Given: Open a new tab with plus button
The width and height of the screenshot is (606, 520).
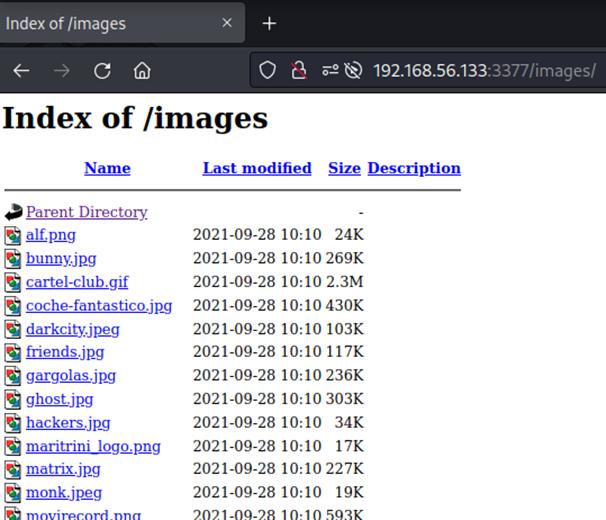Looking at the screenshot, I should 269,23.
